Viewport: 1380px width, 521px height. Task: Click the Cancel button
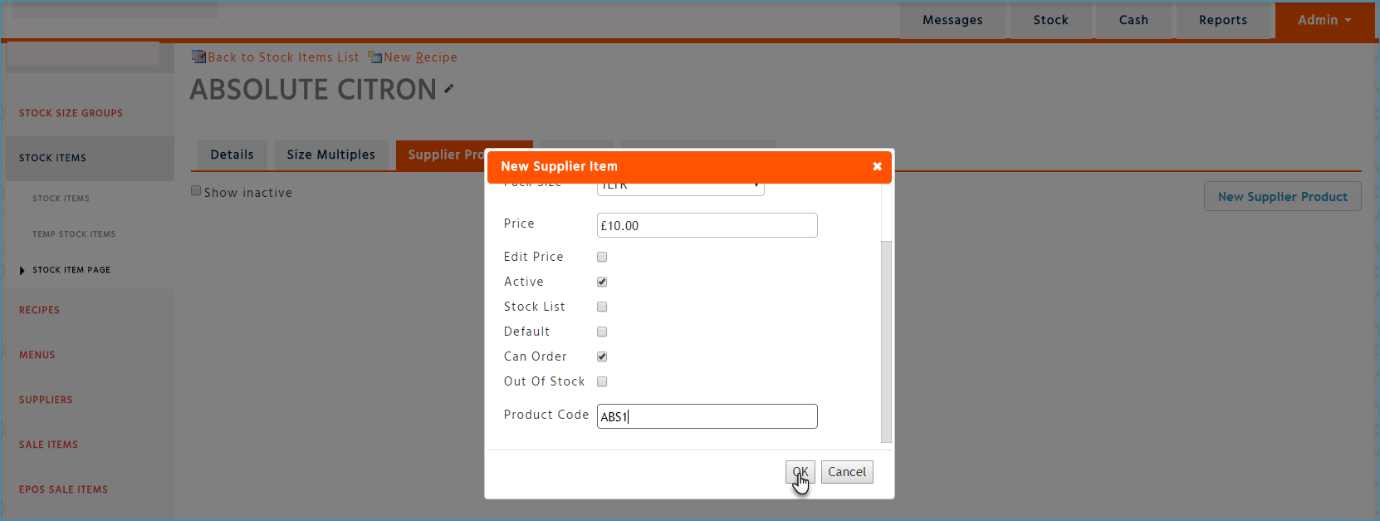[x=847, y=472]
